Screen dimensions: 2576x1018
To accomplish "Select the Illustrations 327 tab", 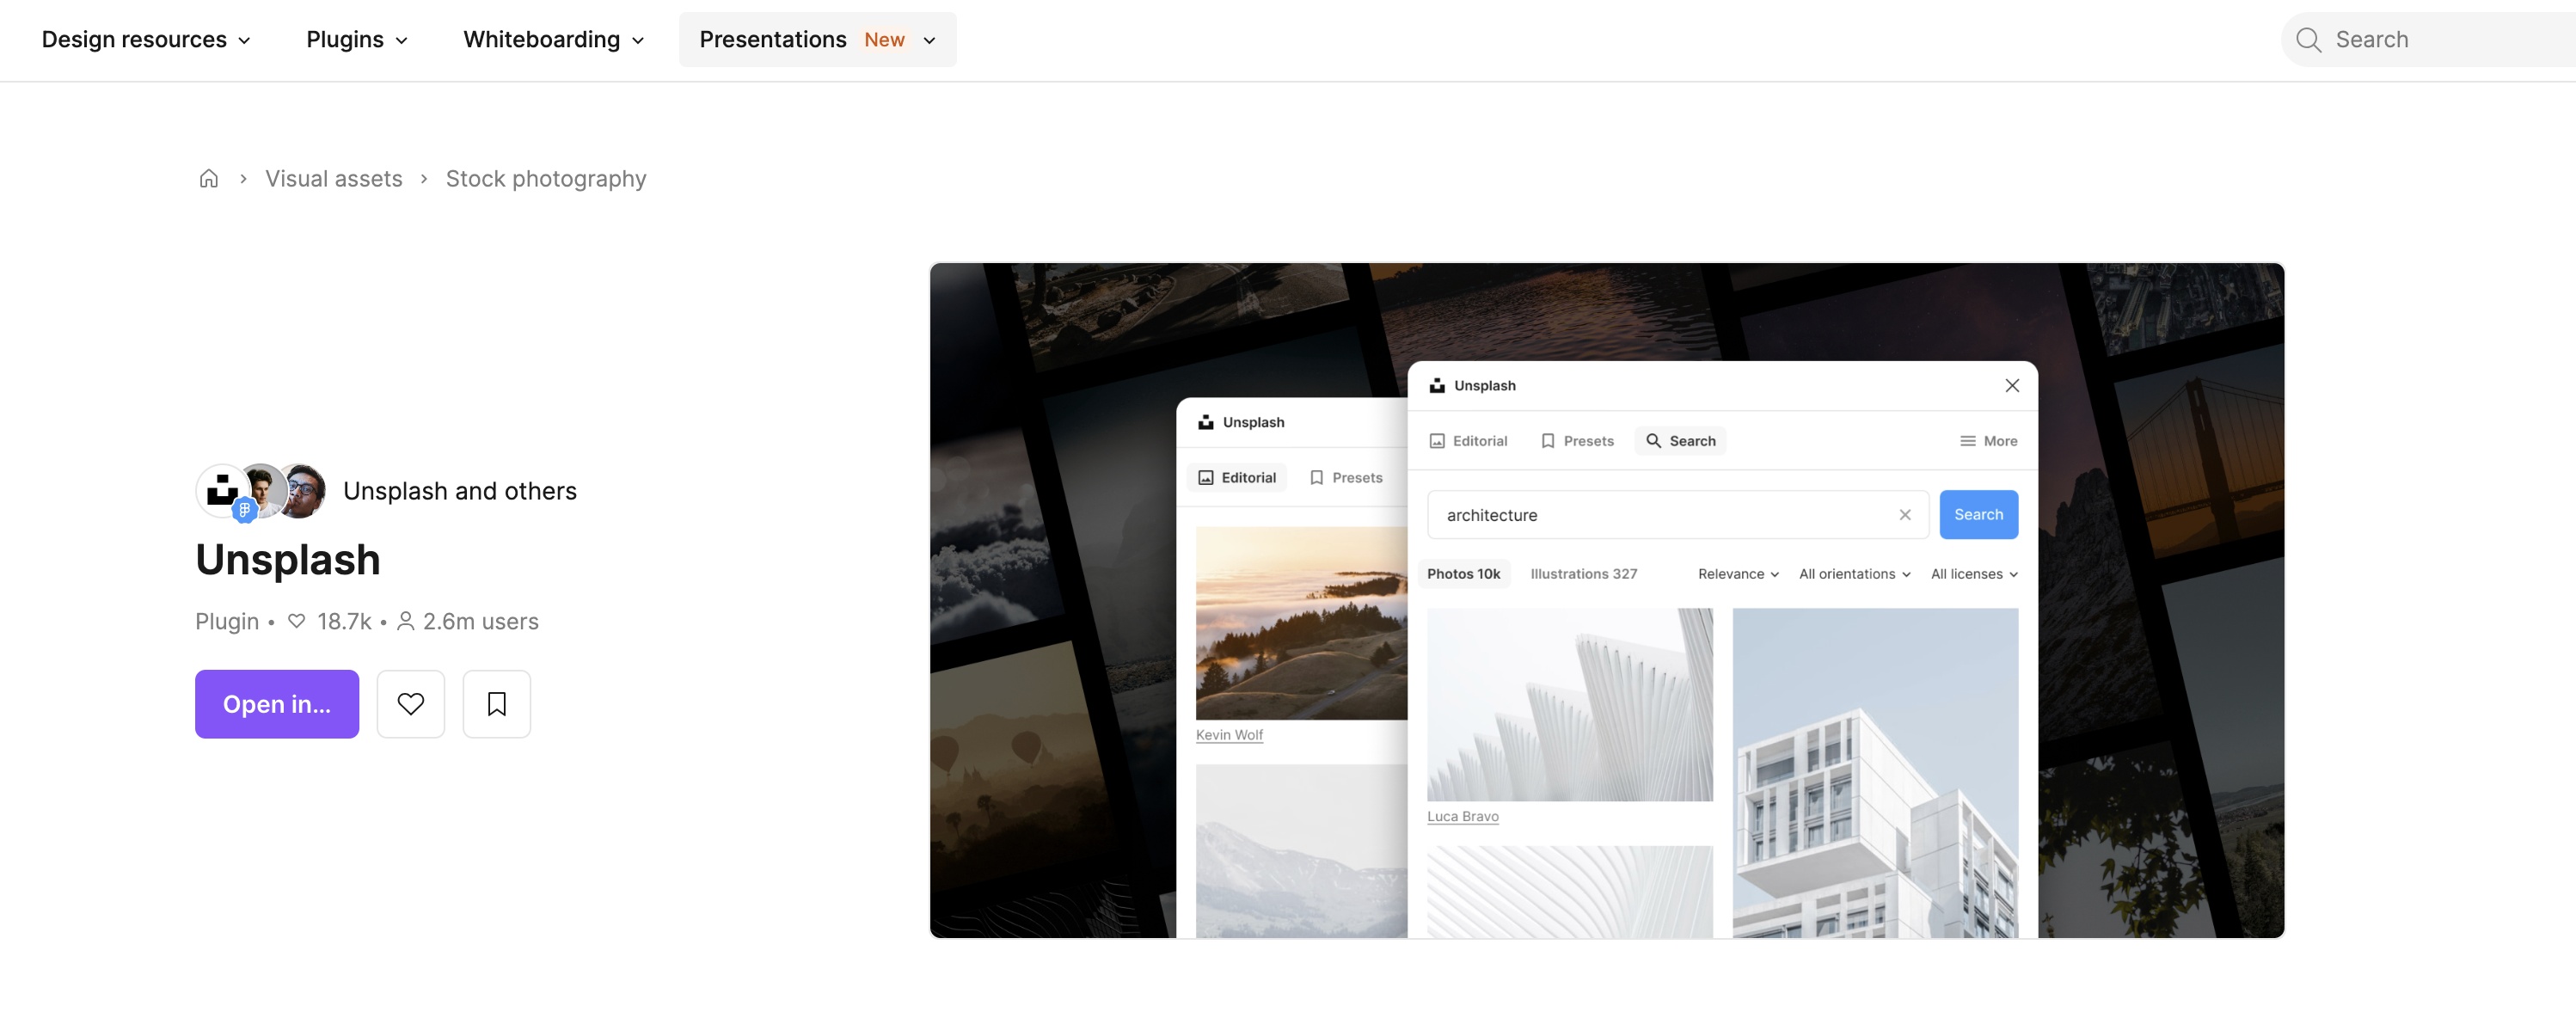I will click(1583, 574).
